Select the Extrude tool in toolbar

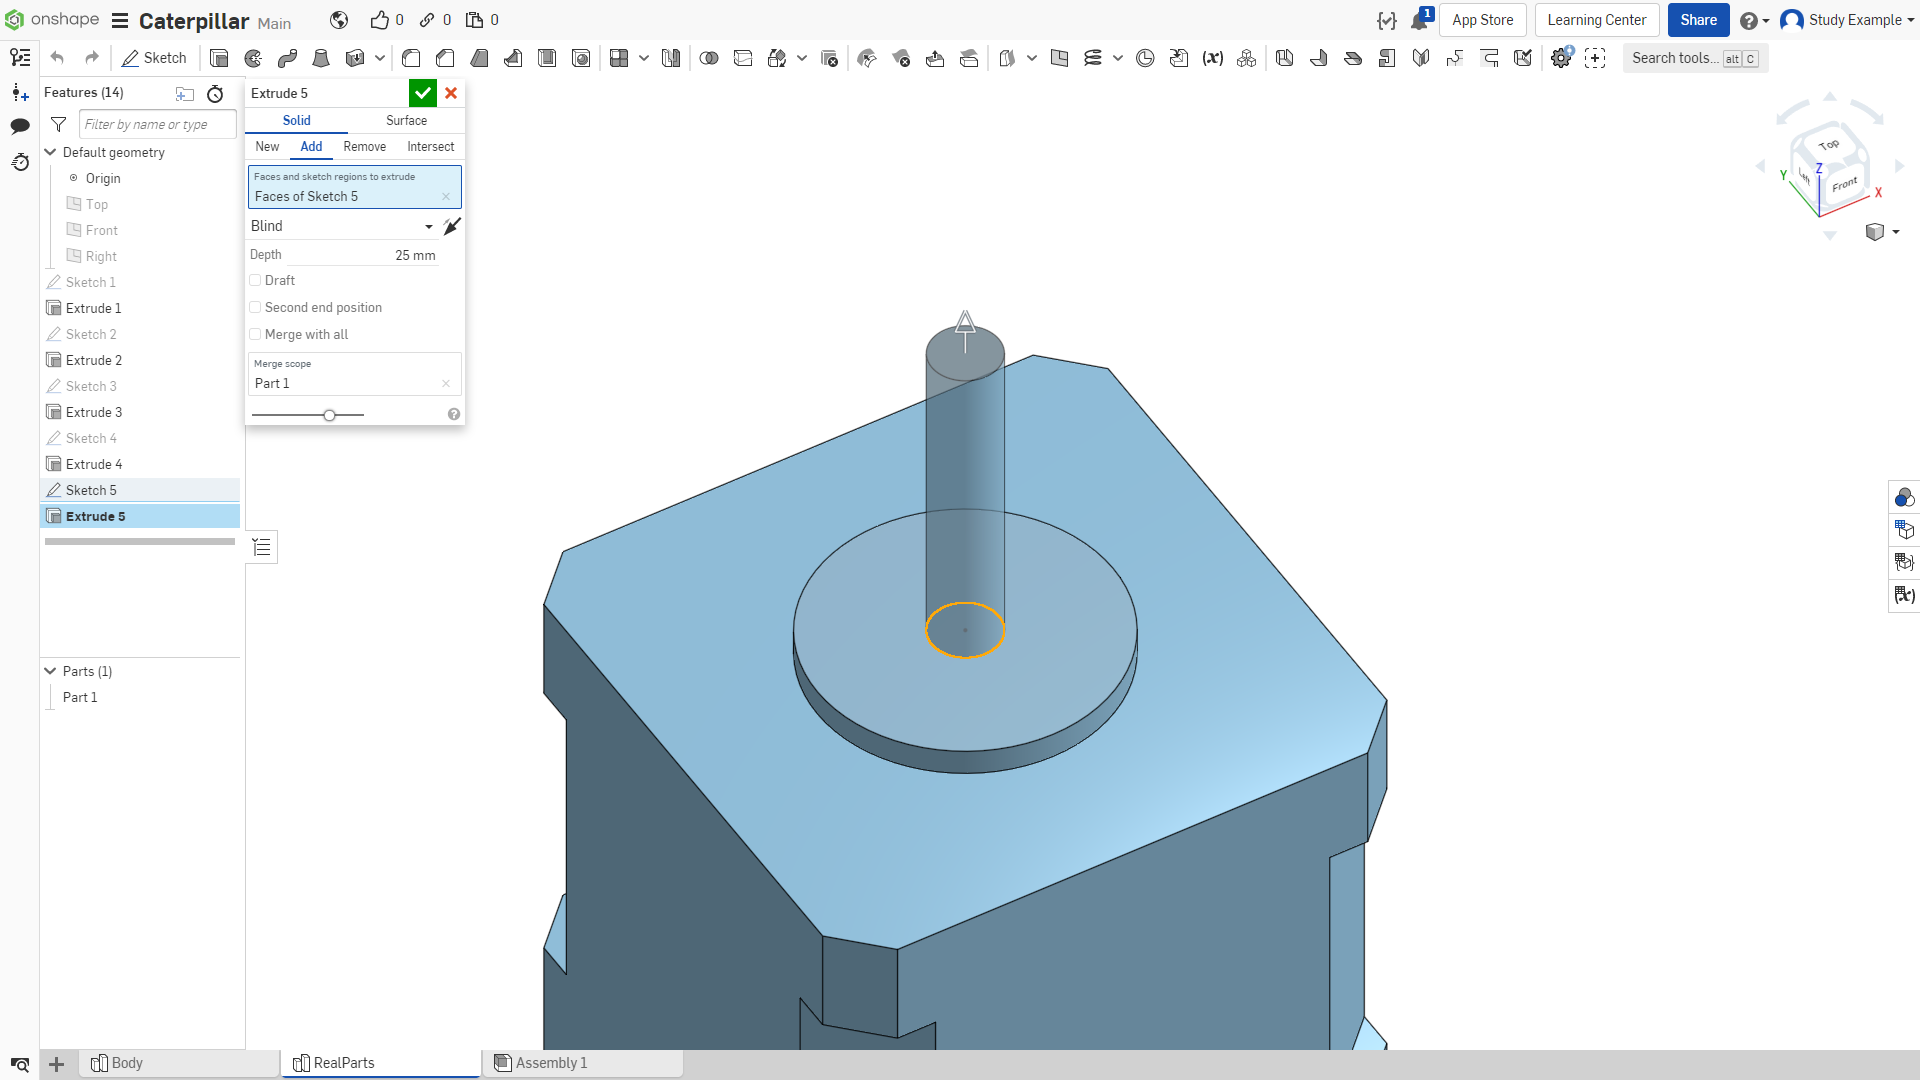tap(219, 58)
